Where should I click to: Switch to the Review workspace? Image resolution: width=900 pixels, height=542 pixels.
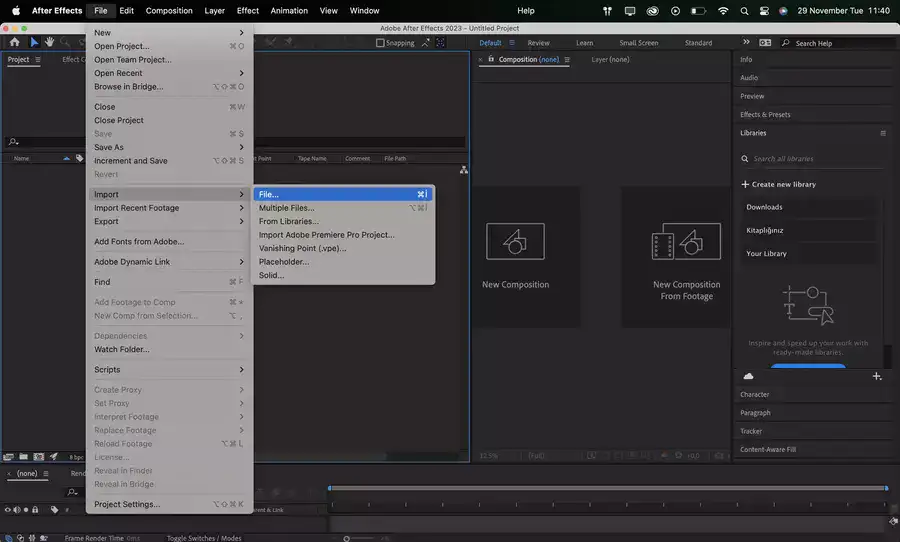(538, 42)
